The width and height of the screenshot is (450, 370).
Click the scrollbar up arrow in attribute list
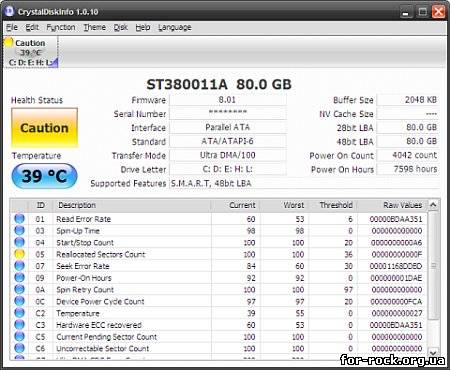click(x=433, y=205)
